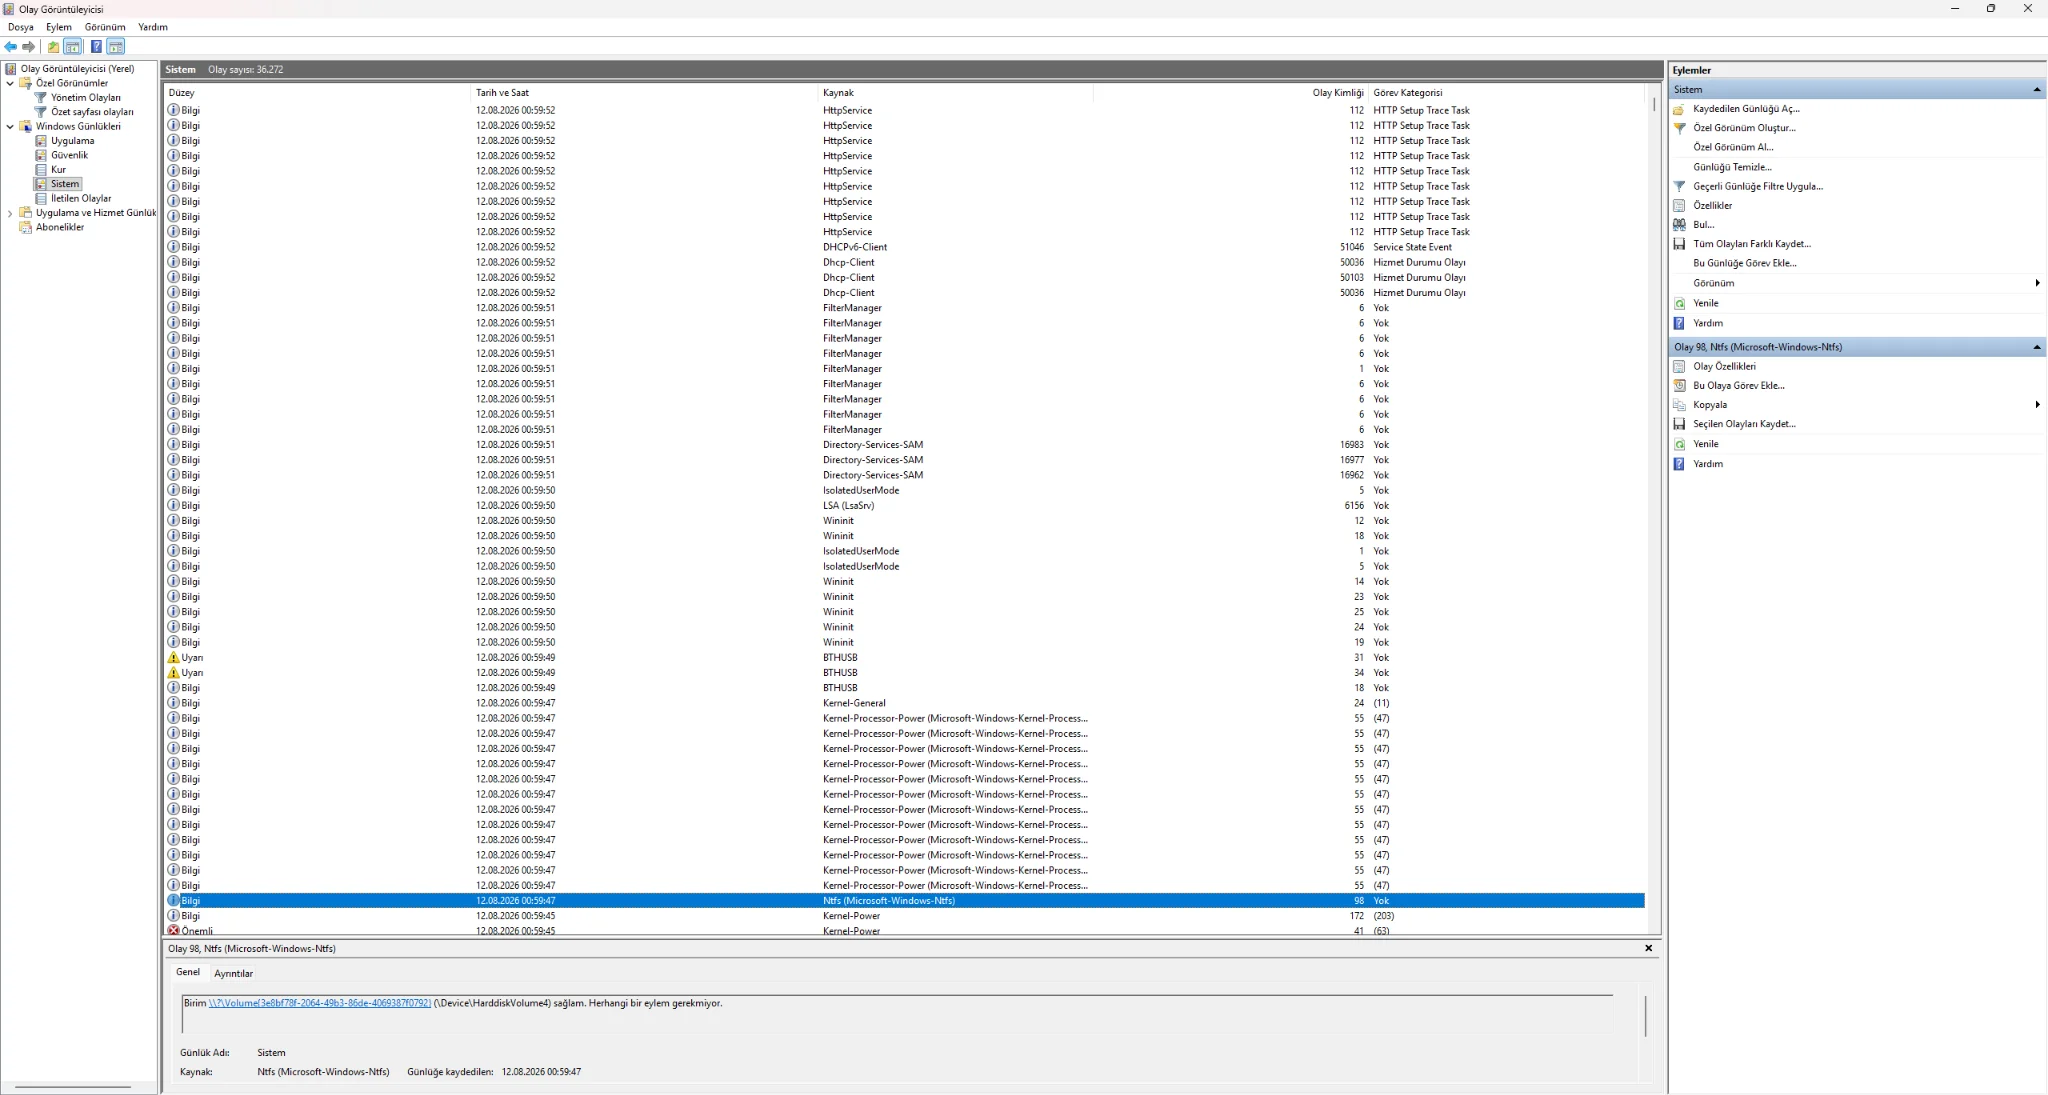Toggle the console tree toolbar icon

pos(73,47)
